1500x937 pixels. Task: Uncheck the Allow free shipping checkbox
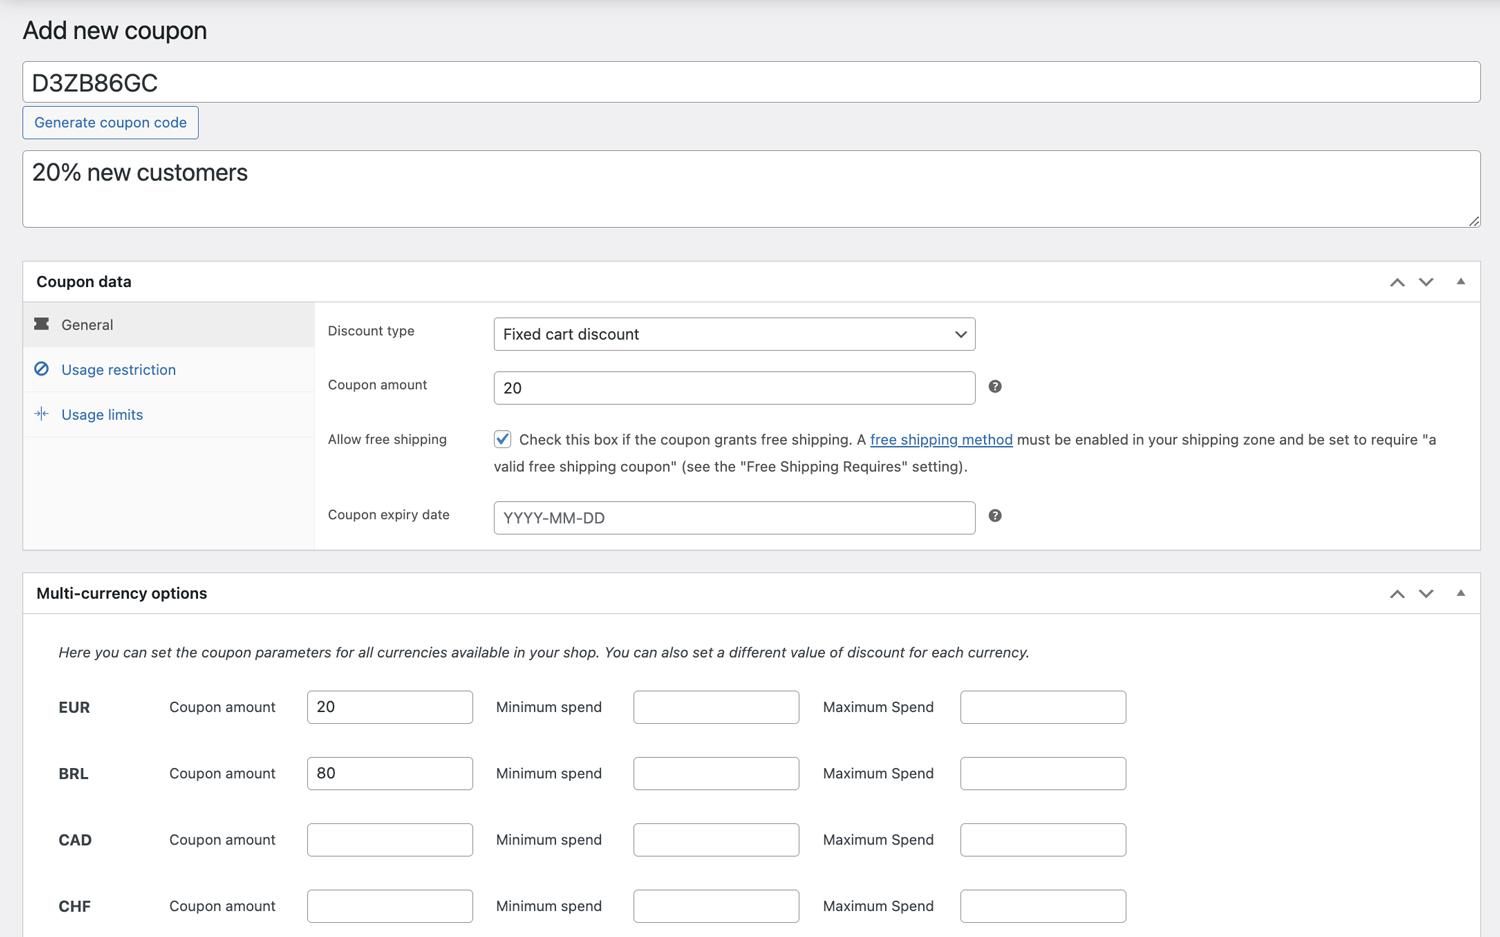click(503, 439)
